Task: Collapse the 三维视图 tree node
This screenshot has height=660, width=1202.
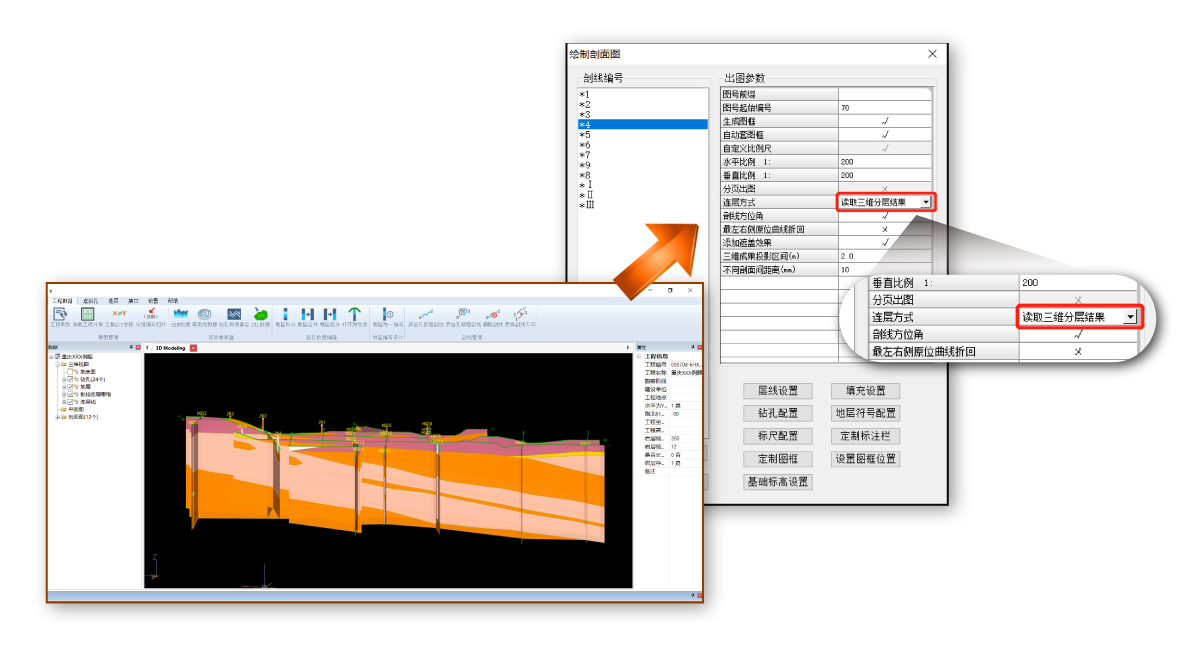Action: (57, 364)
